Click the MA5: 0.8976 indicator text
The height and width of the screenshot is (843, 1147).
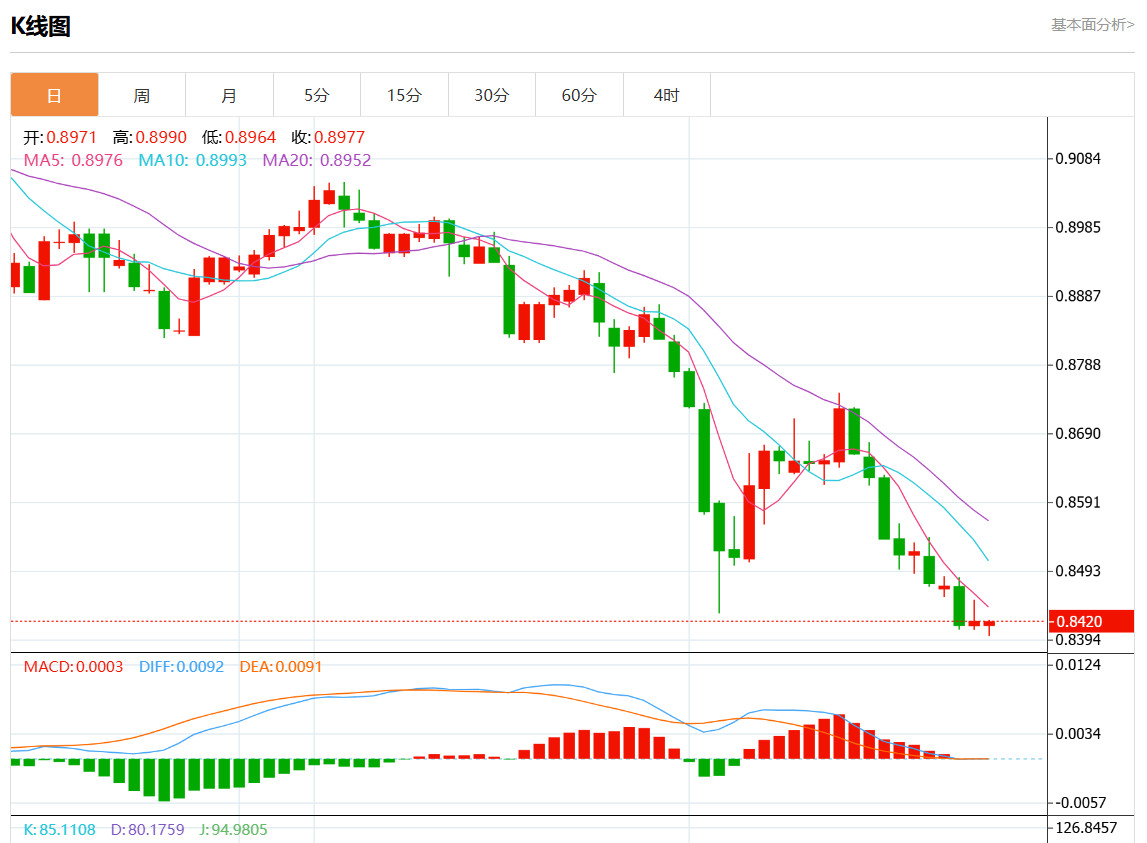click(x=73, y=160)
